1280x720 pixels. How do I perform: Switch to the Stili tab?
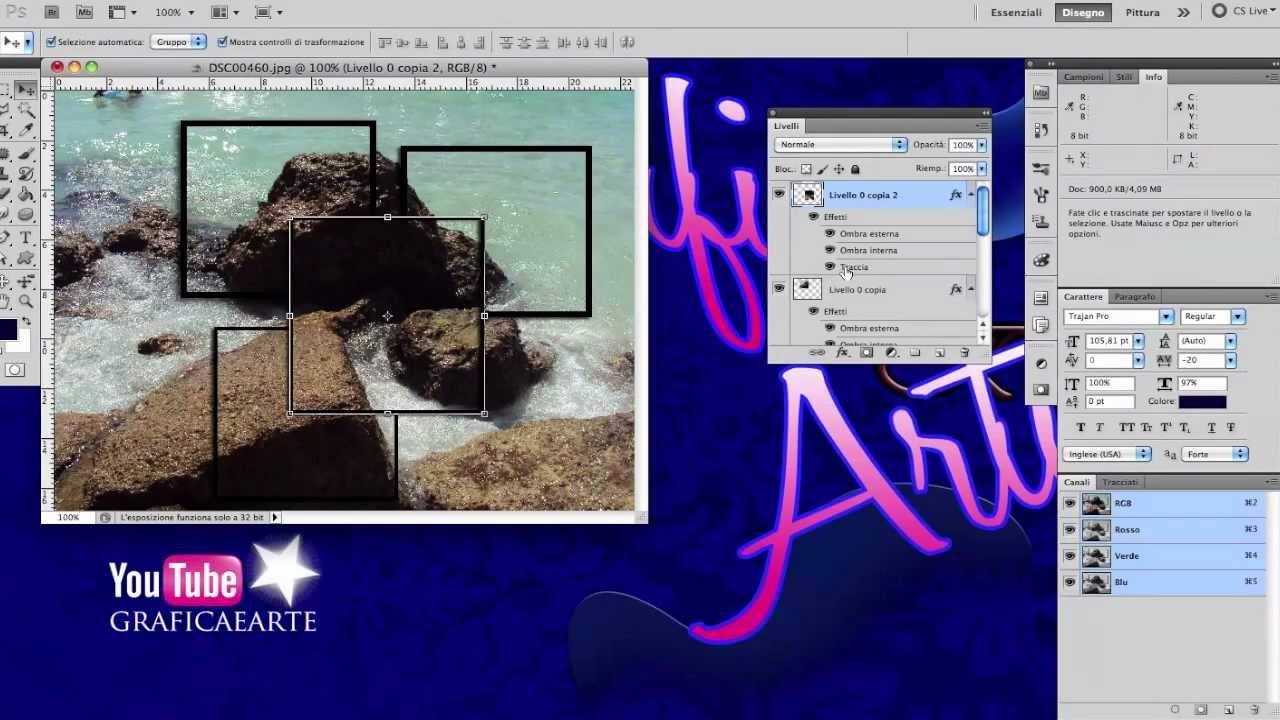(1124, 77)
